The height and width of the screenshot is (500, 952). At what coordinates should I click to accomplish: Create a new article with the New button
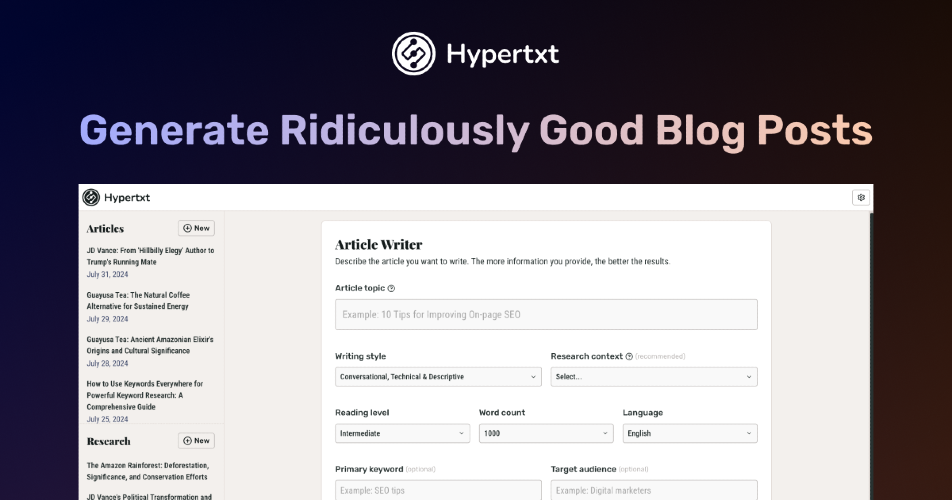196,228
